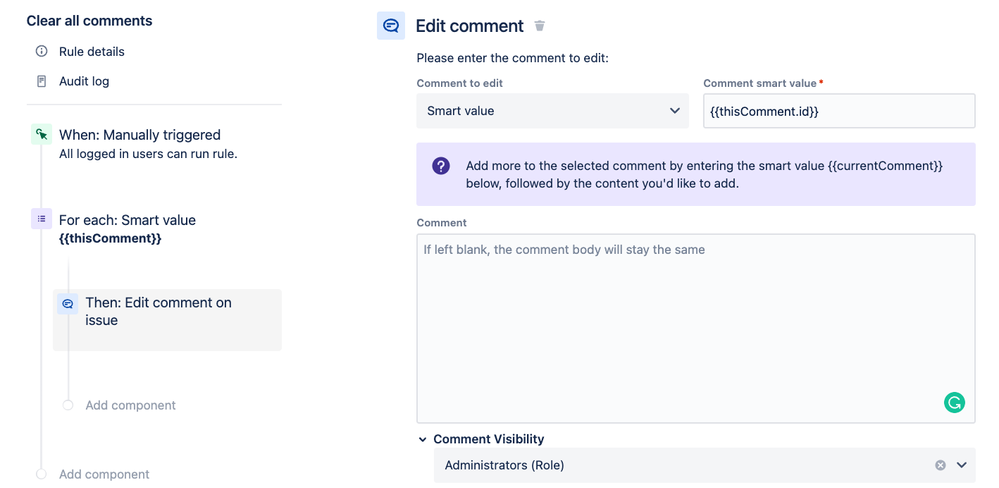The image size is (999, 488).
Task: Click the manual trigger cursor icon
Action: [x=41, y=135]
